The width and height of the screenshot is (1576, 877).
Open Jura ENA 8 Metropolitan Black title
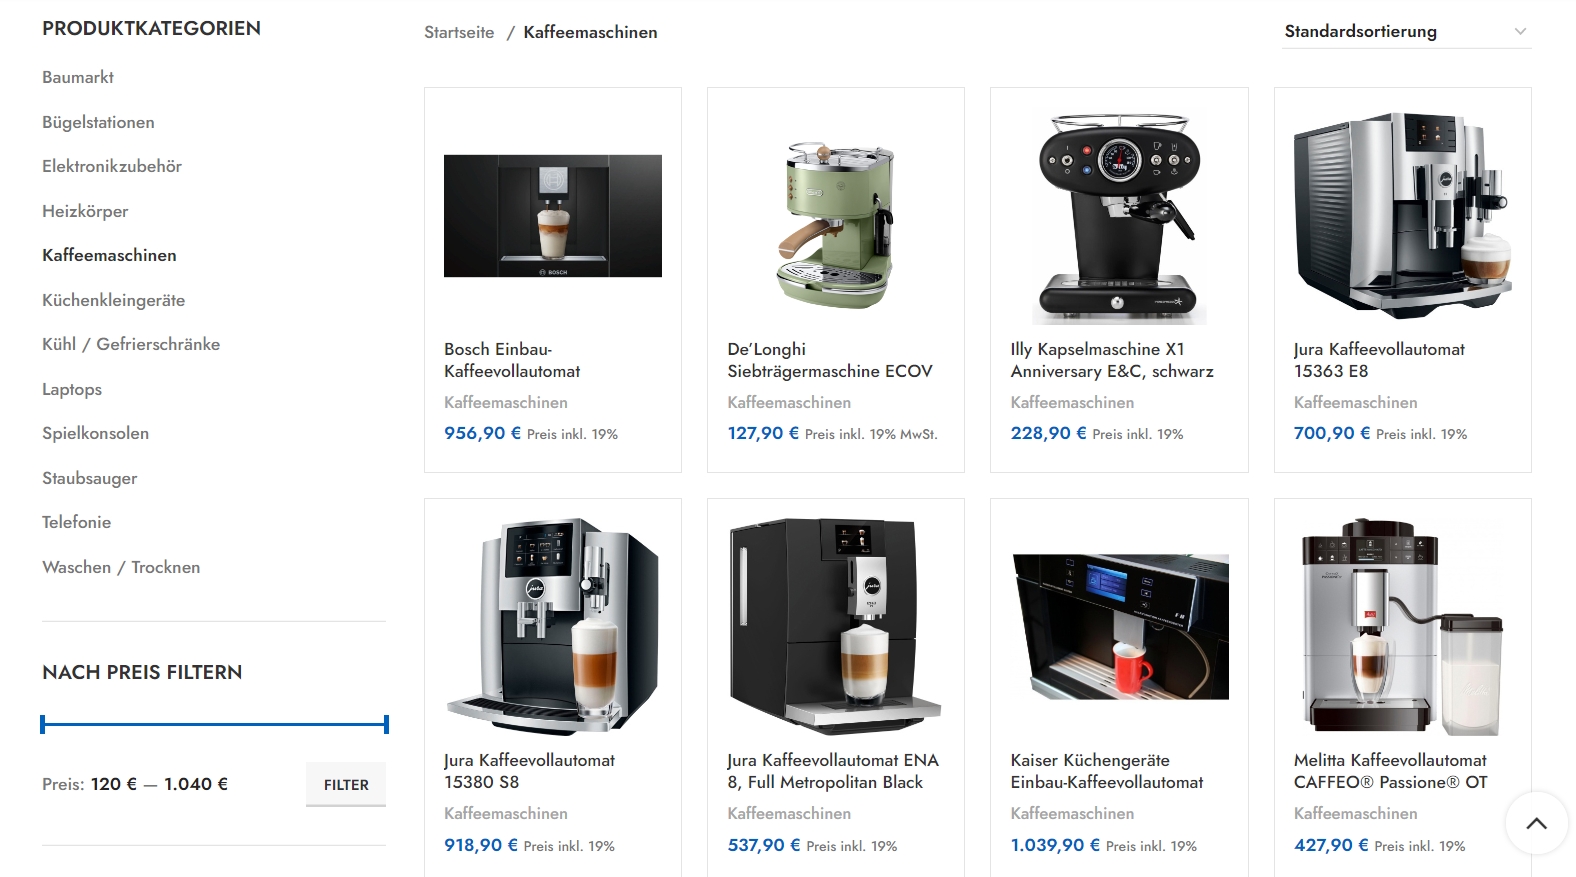pos(833,771)
